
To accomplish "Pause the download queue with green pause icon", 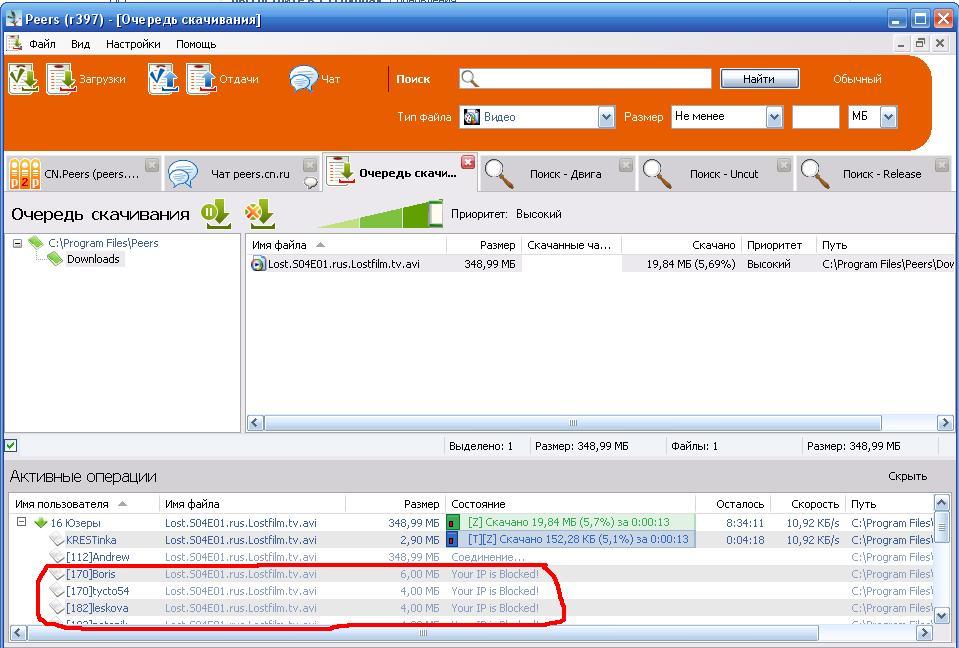I will tap(217, 213).
